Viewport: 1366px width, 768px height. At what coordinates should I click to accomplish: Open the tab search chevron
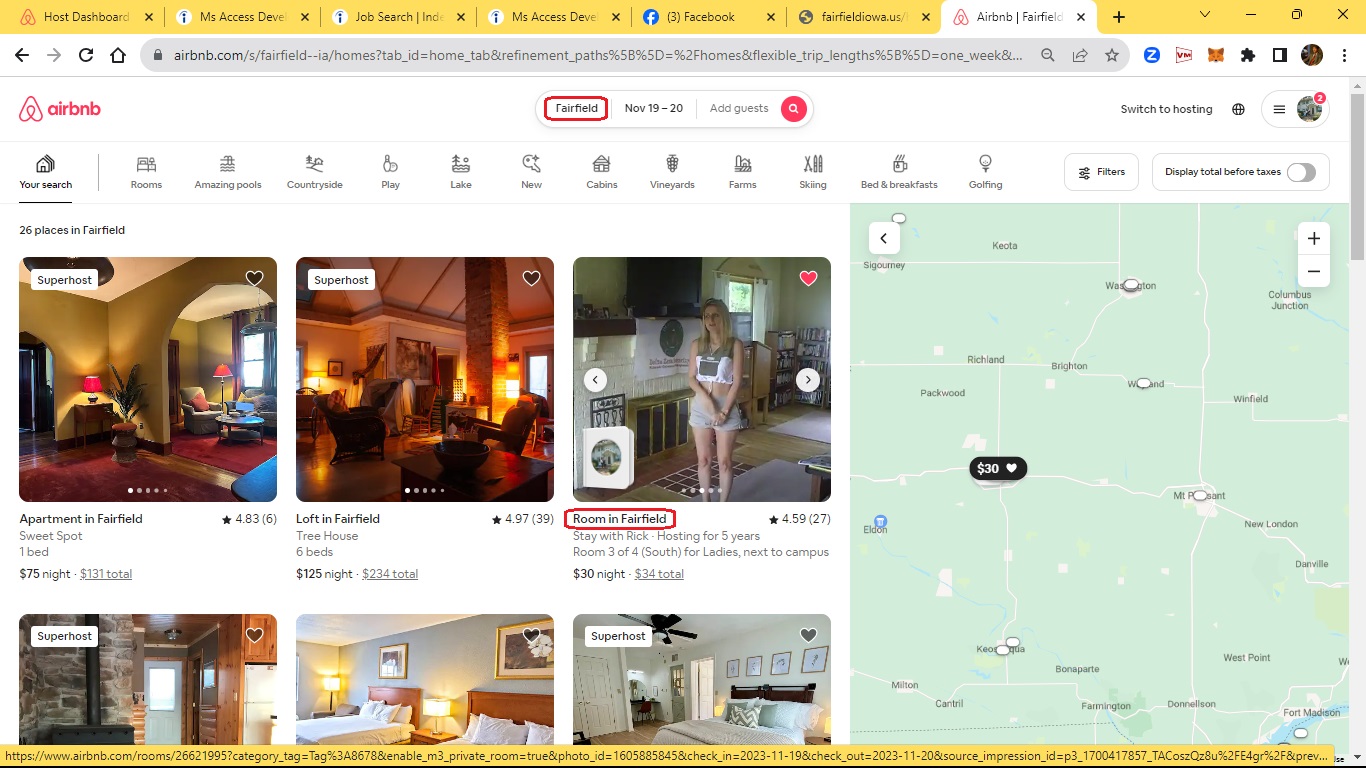coord(1205,16)
